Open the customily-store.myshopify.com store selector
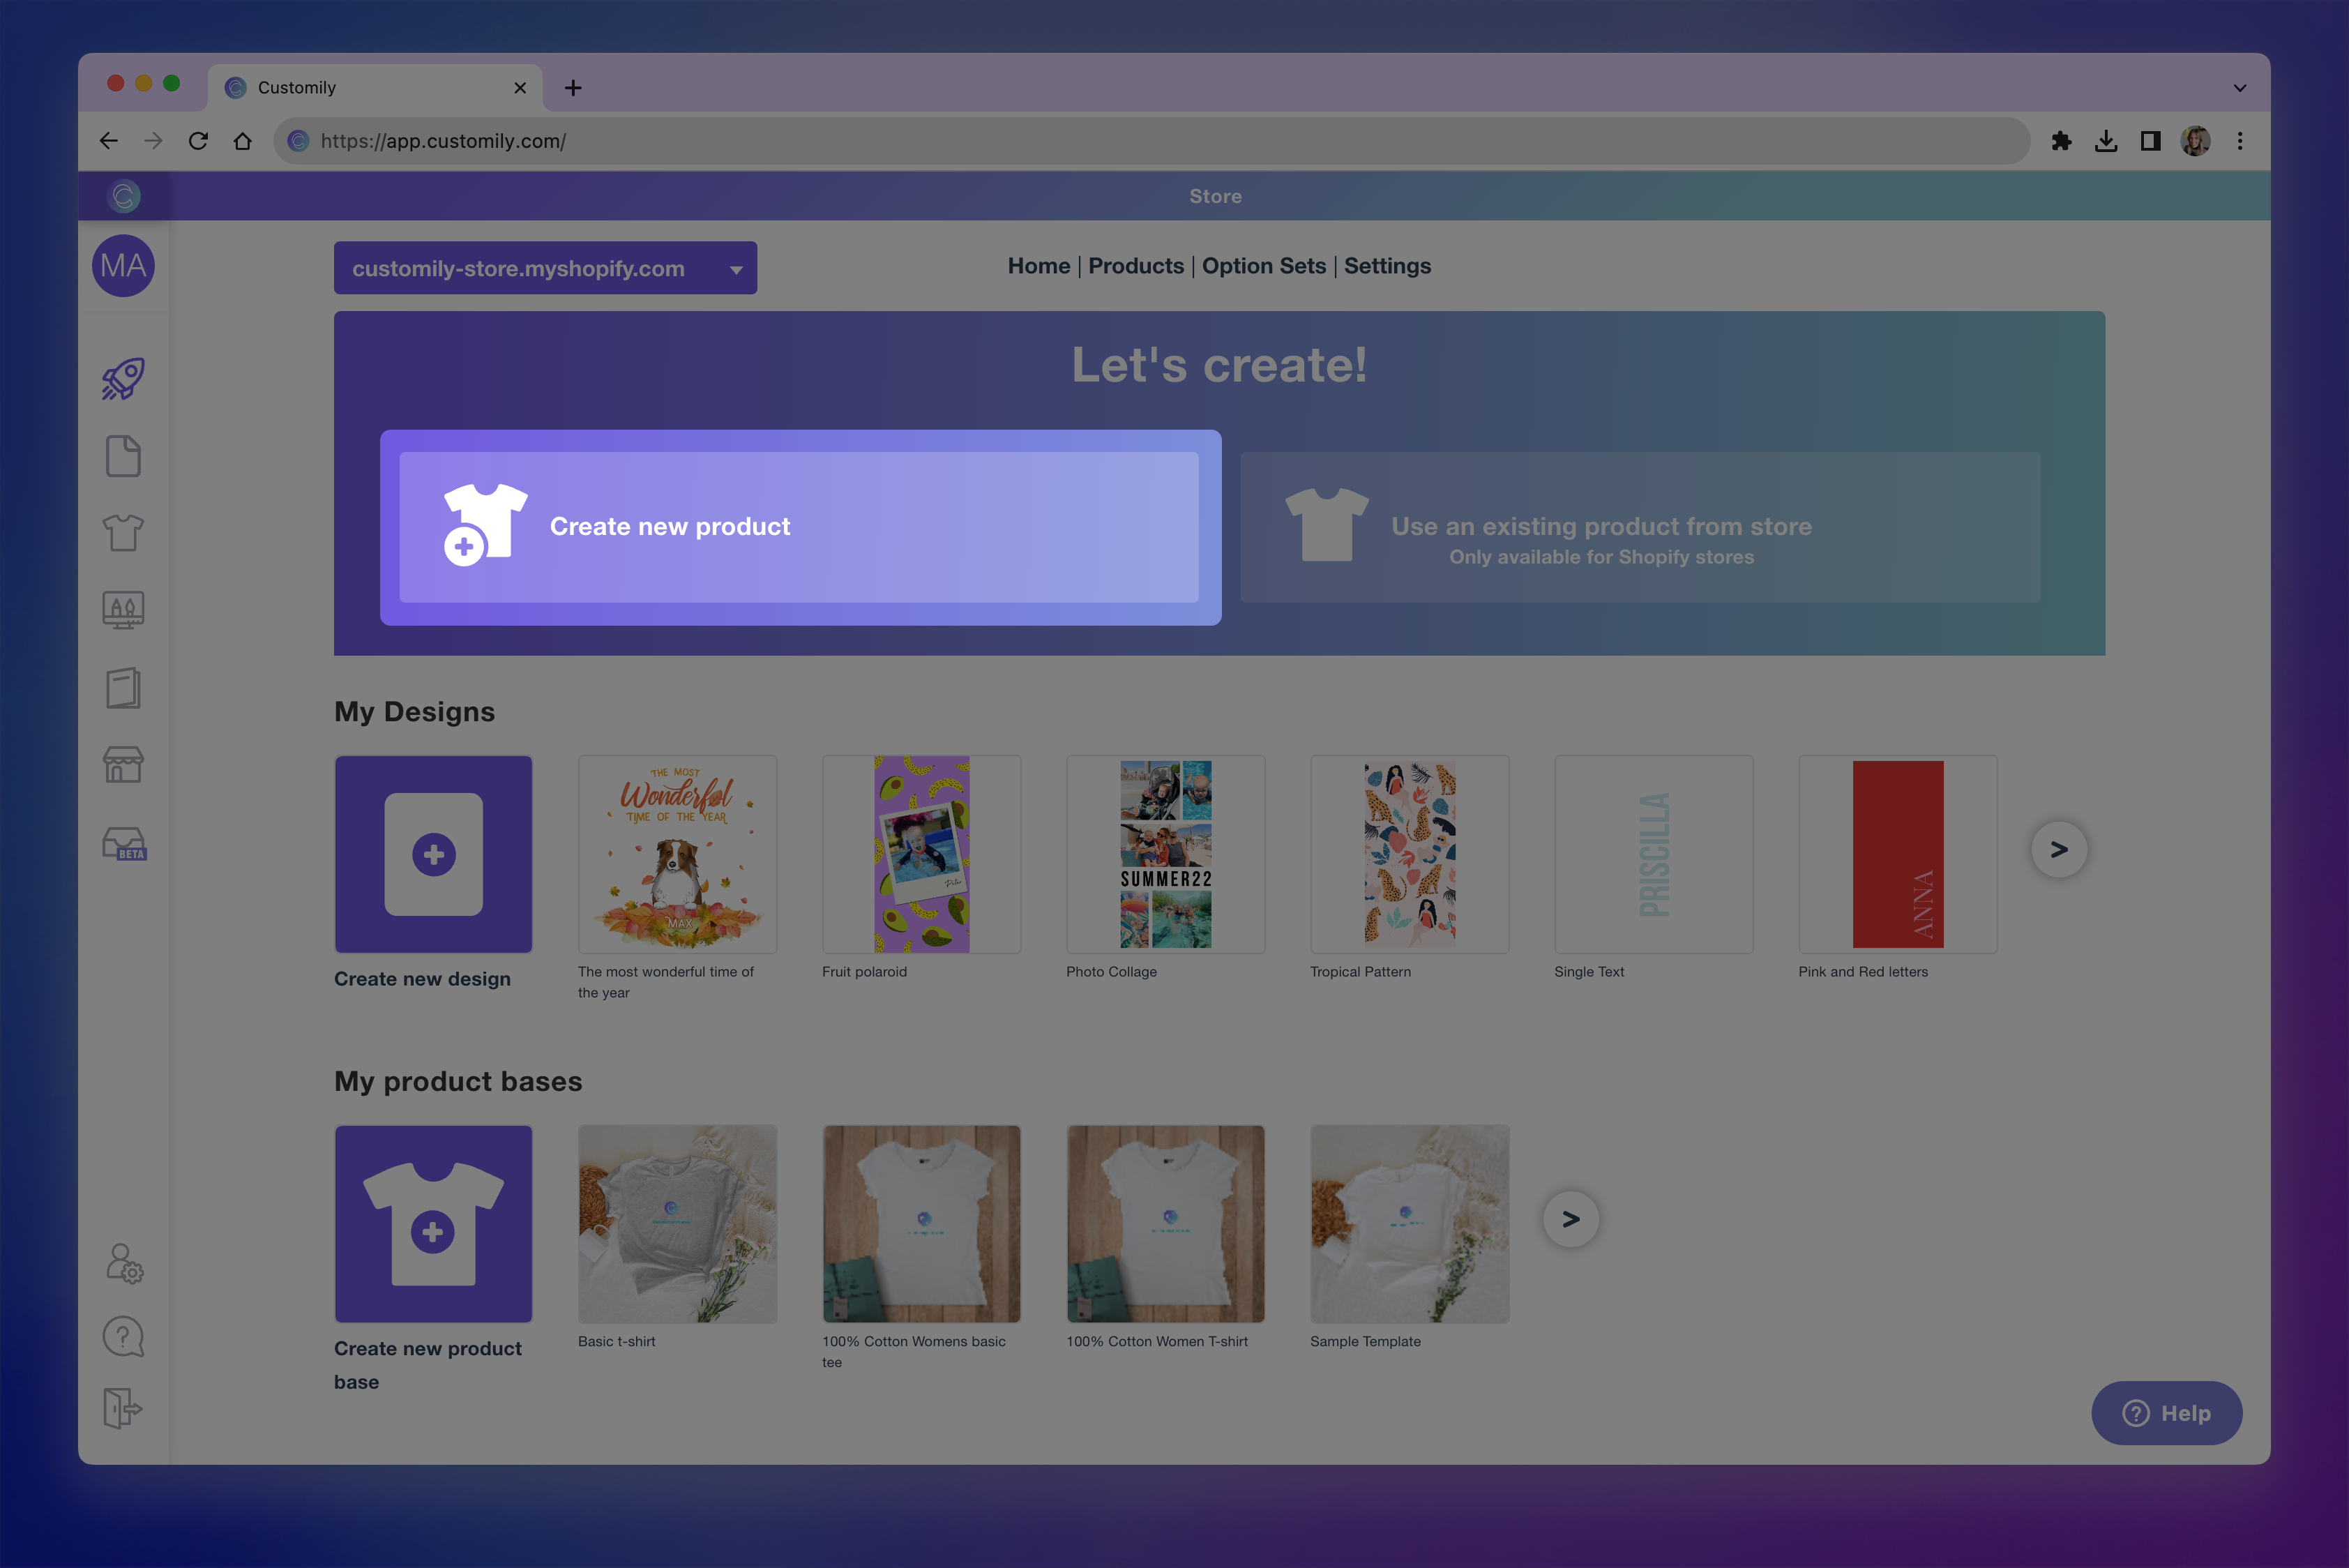This screenshot has height=1568, width=2349. pyautogui.click(x=545, y=267)
